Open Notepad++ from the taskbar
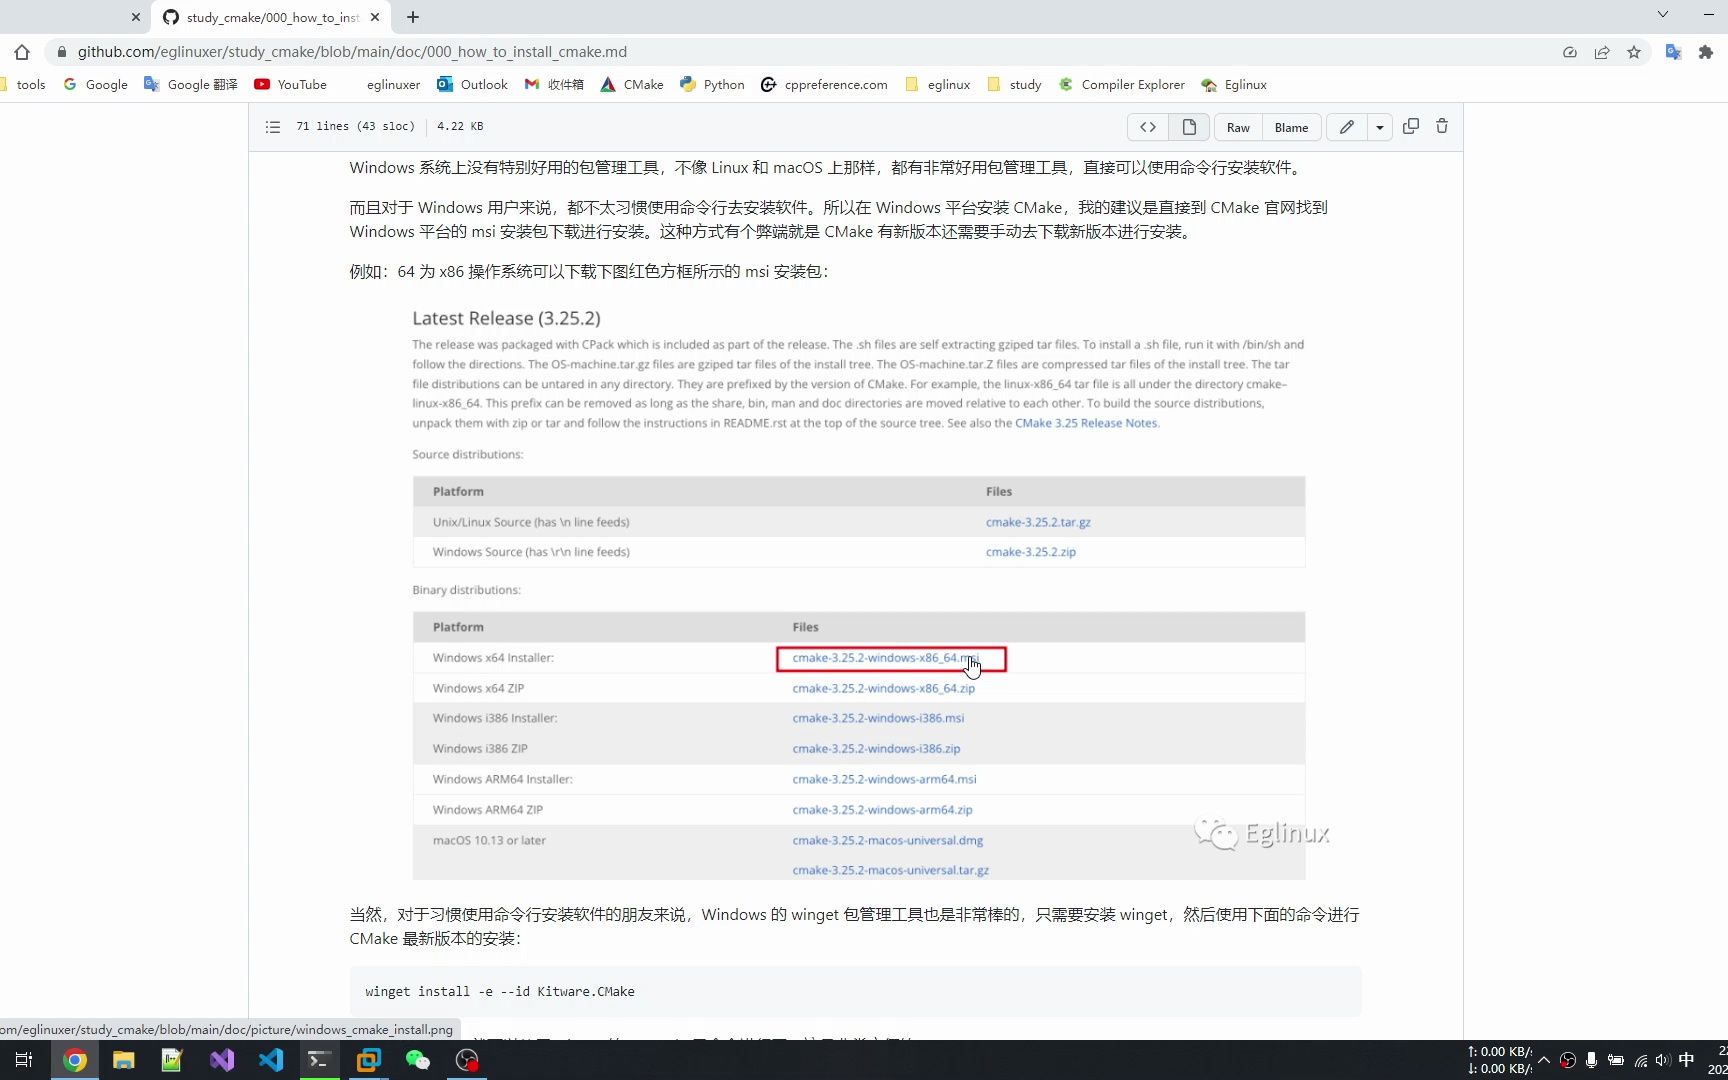The image size is (1728, 1080). point(172,1060)
